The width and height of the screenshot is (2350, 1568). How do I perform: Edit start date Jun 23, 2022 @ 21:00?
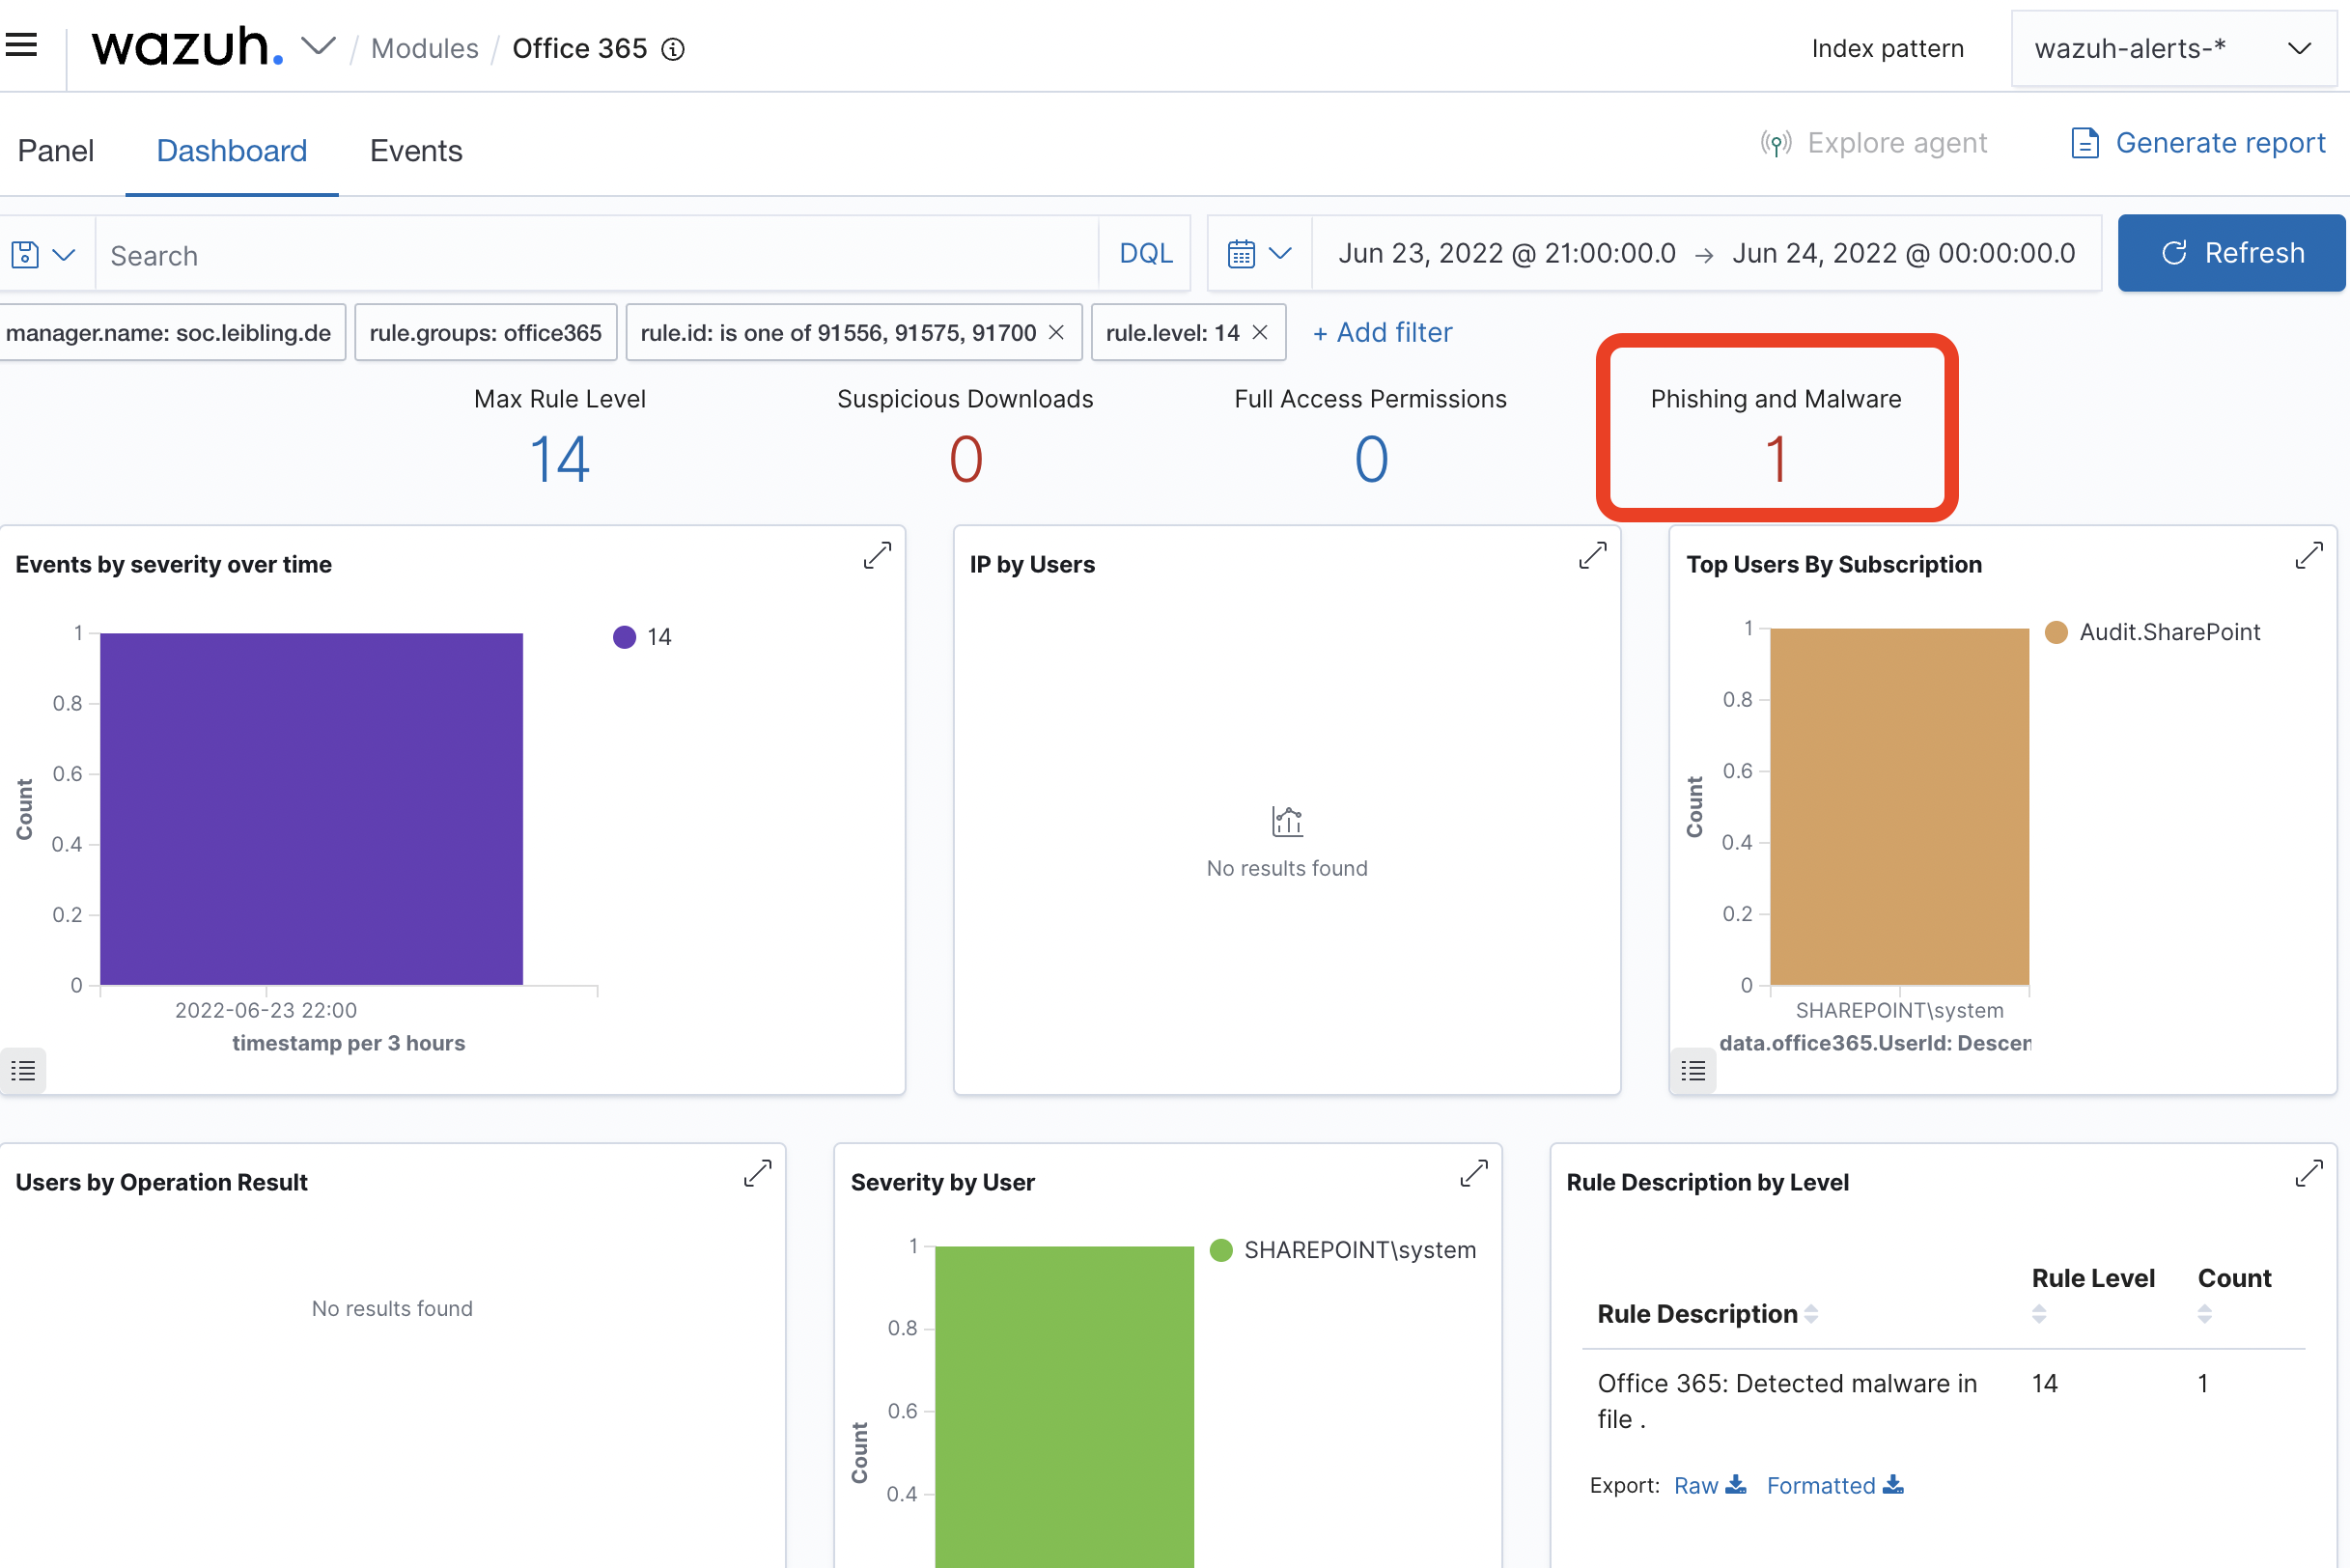tap(1507, 254)
